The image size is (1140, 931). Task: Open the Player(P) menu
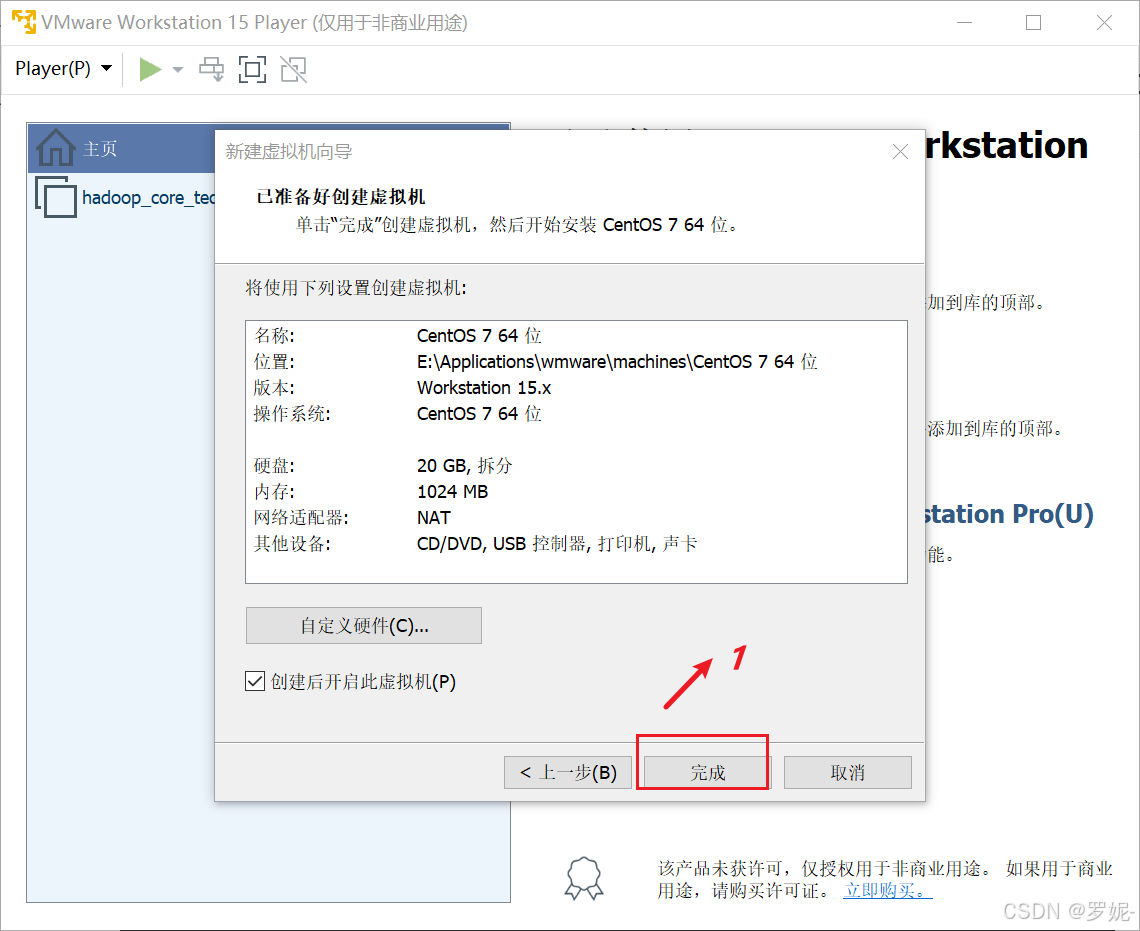pos(63,69)
